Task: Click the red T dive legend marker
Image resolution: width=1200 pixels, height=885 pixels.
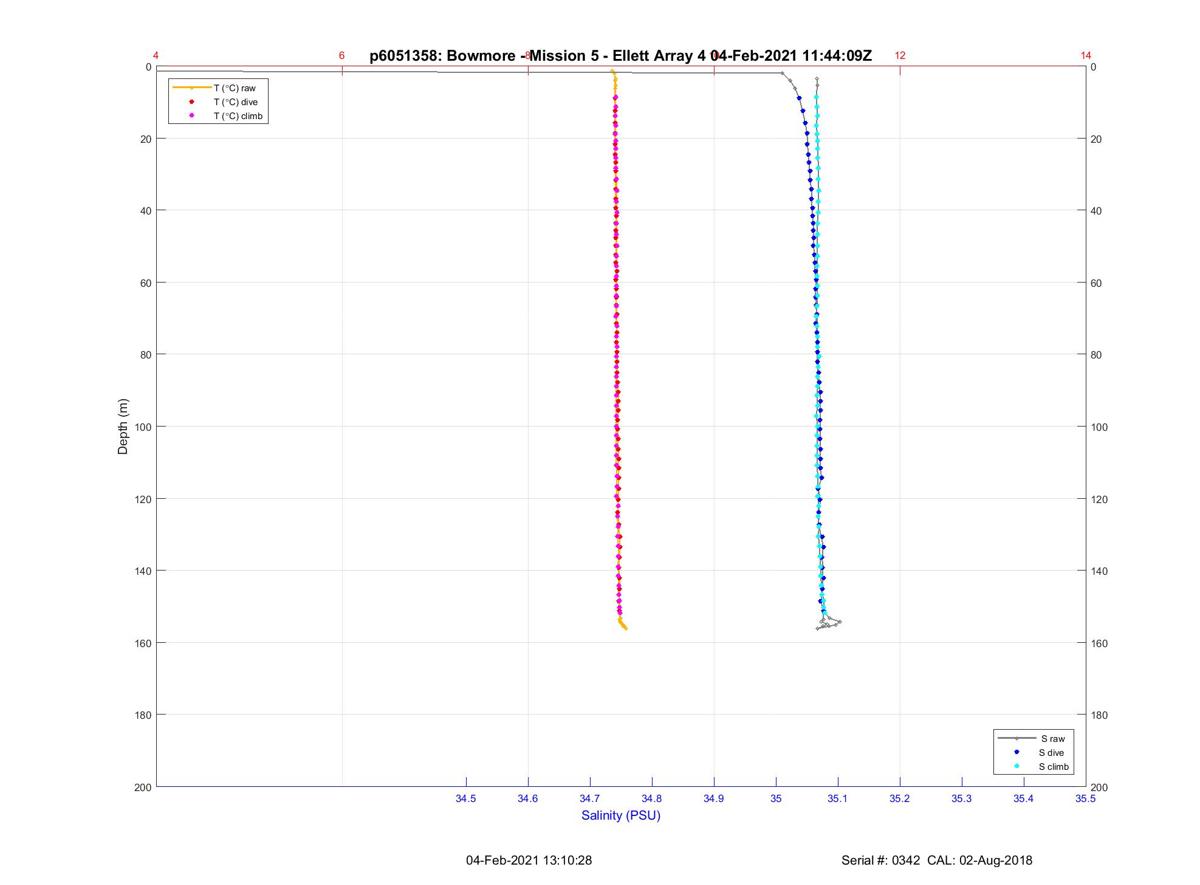Action: tap(191, 102)
